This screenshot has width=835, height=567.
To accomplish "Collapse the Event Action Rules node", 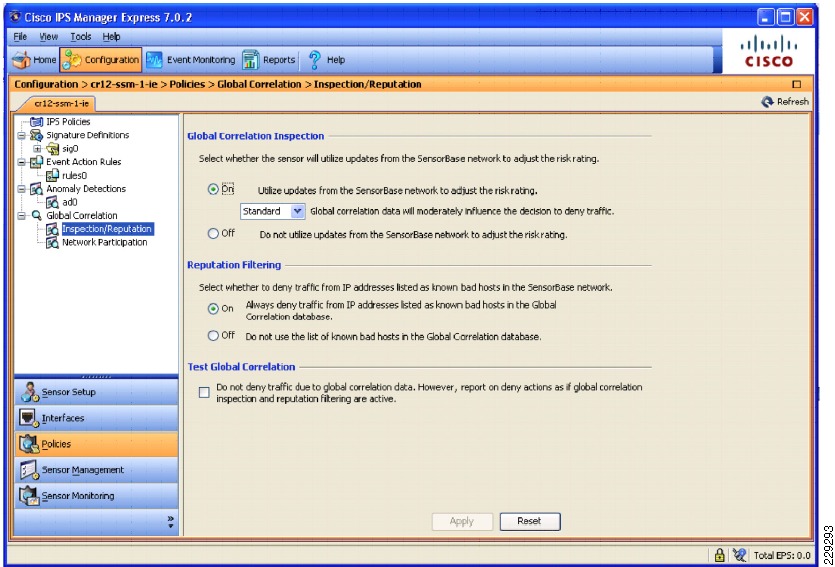I will (x=21, y=162).
